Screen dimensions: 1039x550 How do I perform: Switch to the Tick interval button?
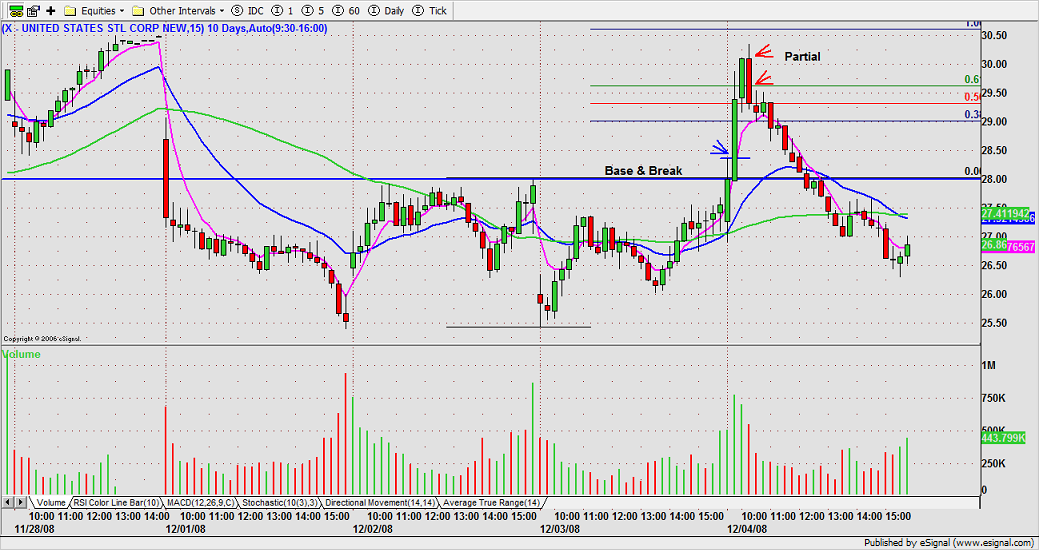point(429,11)
